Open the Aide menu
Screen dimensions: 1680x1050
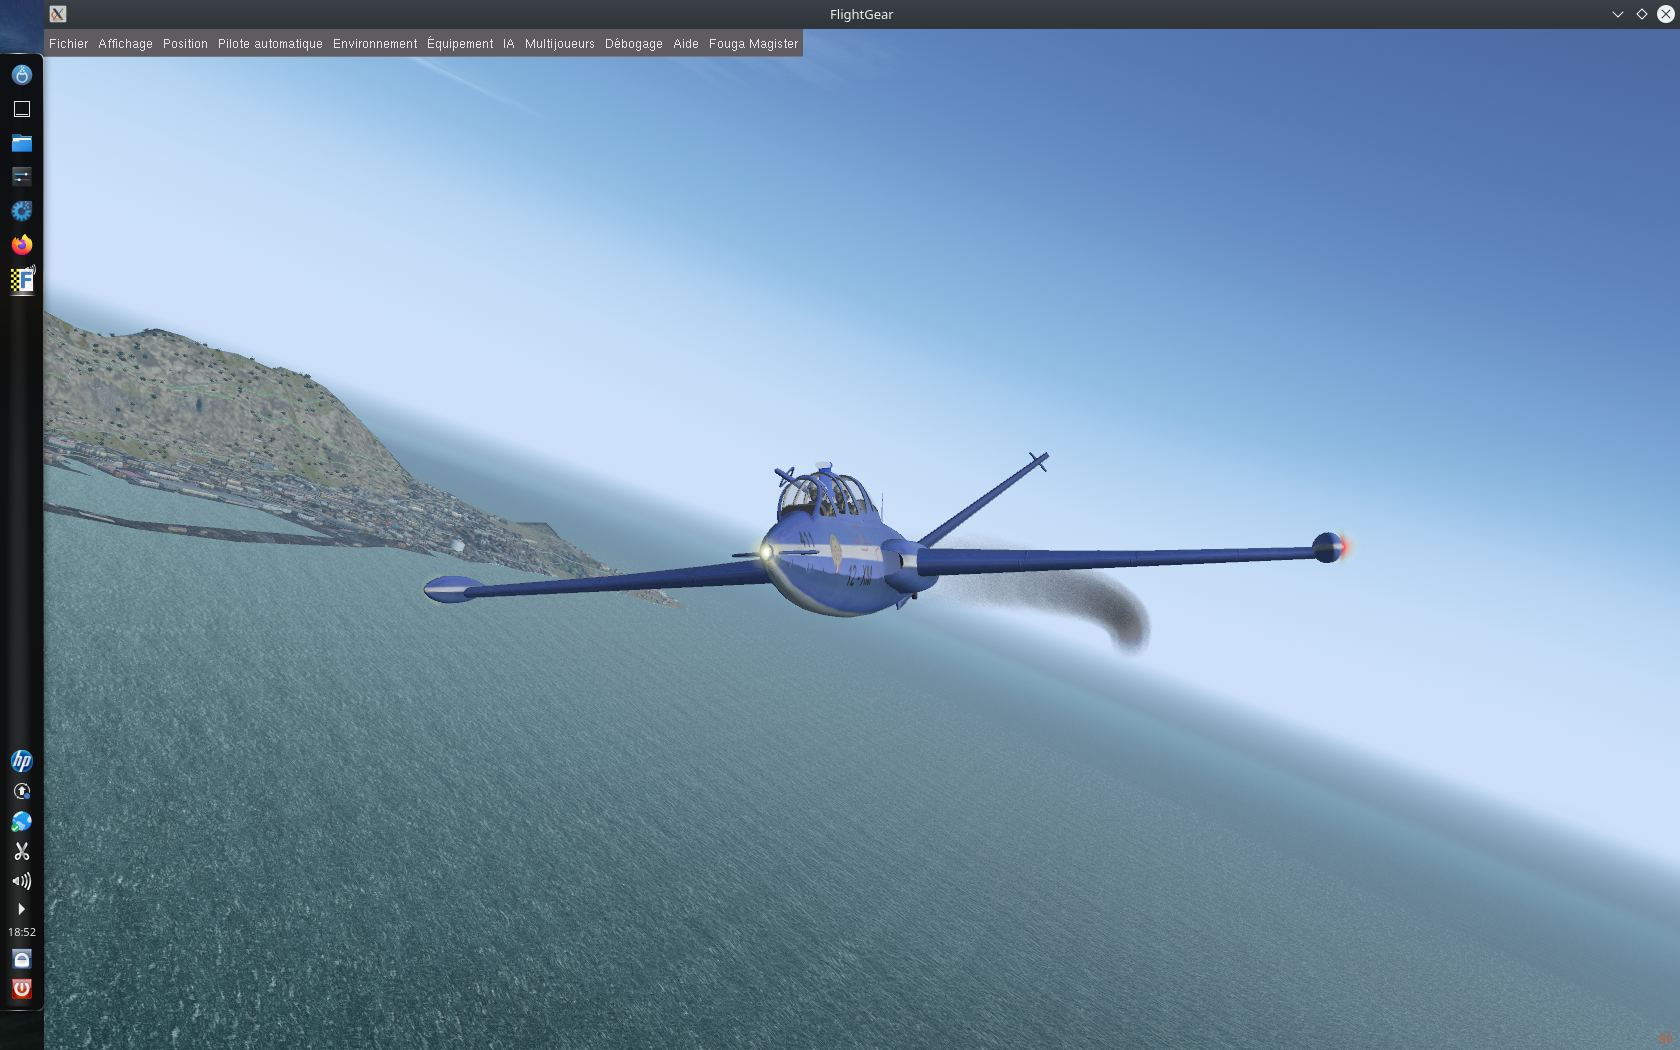pyautogui.click(x=685, y=44)
